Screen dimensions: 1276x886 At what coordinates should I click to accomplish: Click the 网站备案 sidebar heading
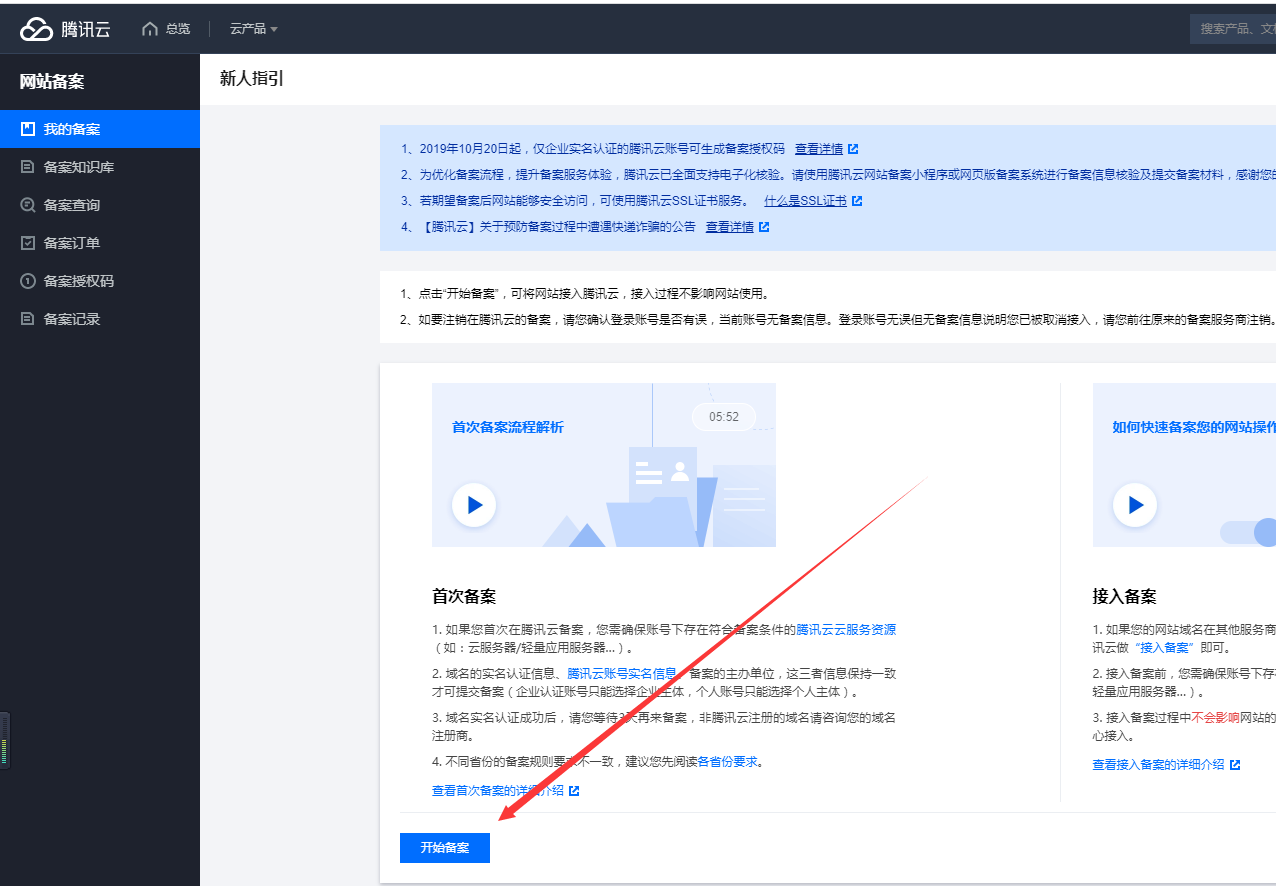52,82
